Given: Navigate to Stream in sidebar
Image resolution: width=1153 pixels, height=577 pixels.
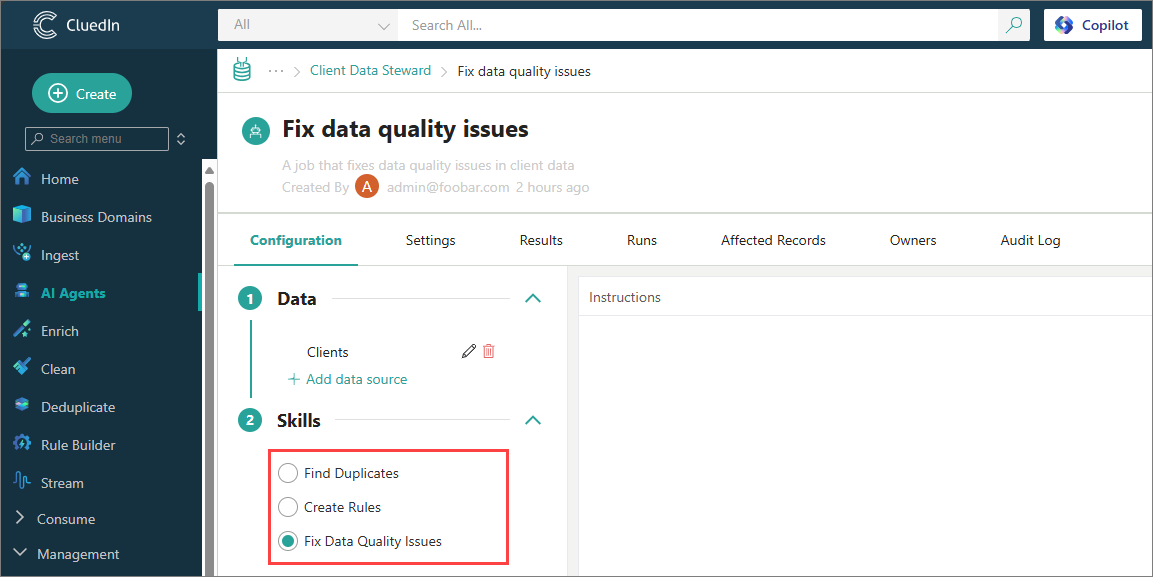Looking at the screenshot, I should point(62,483).
